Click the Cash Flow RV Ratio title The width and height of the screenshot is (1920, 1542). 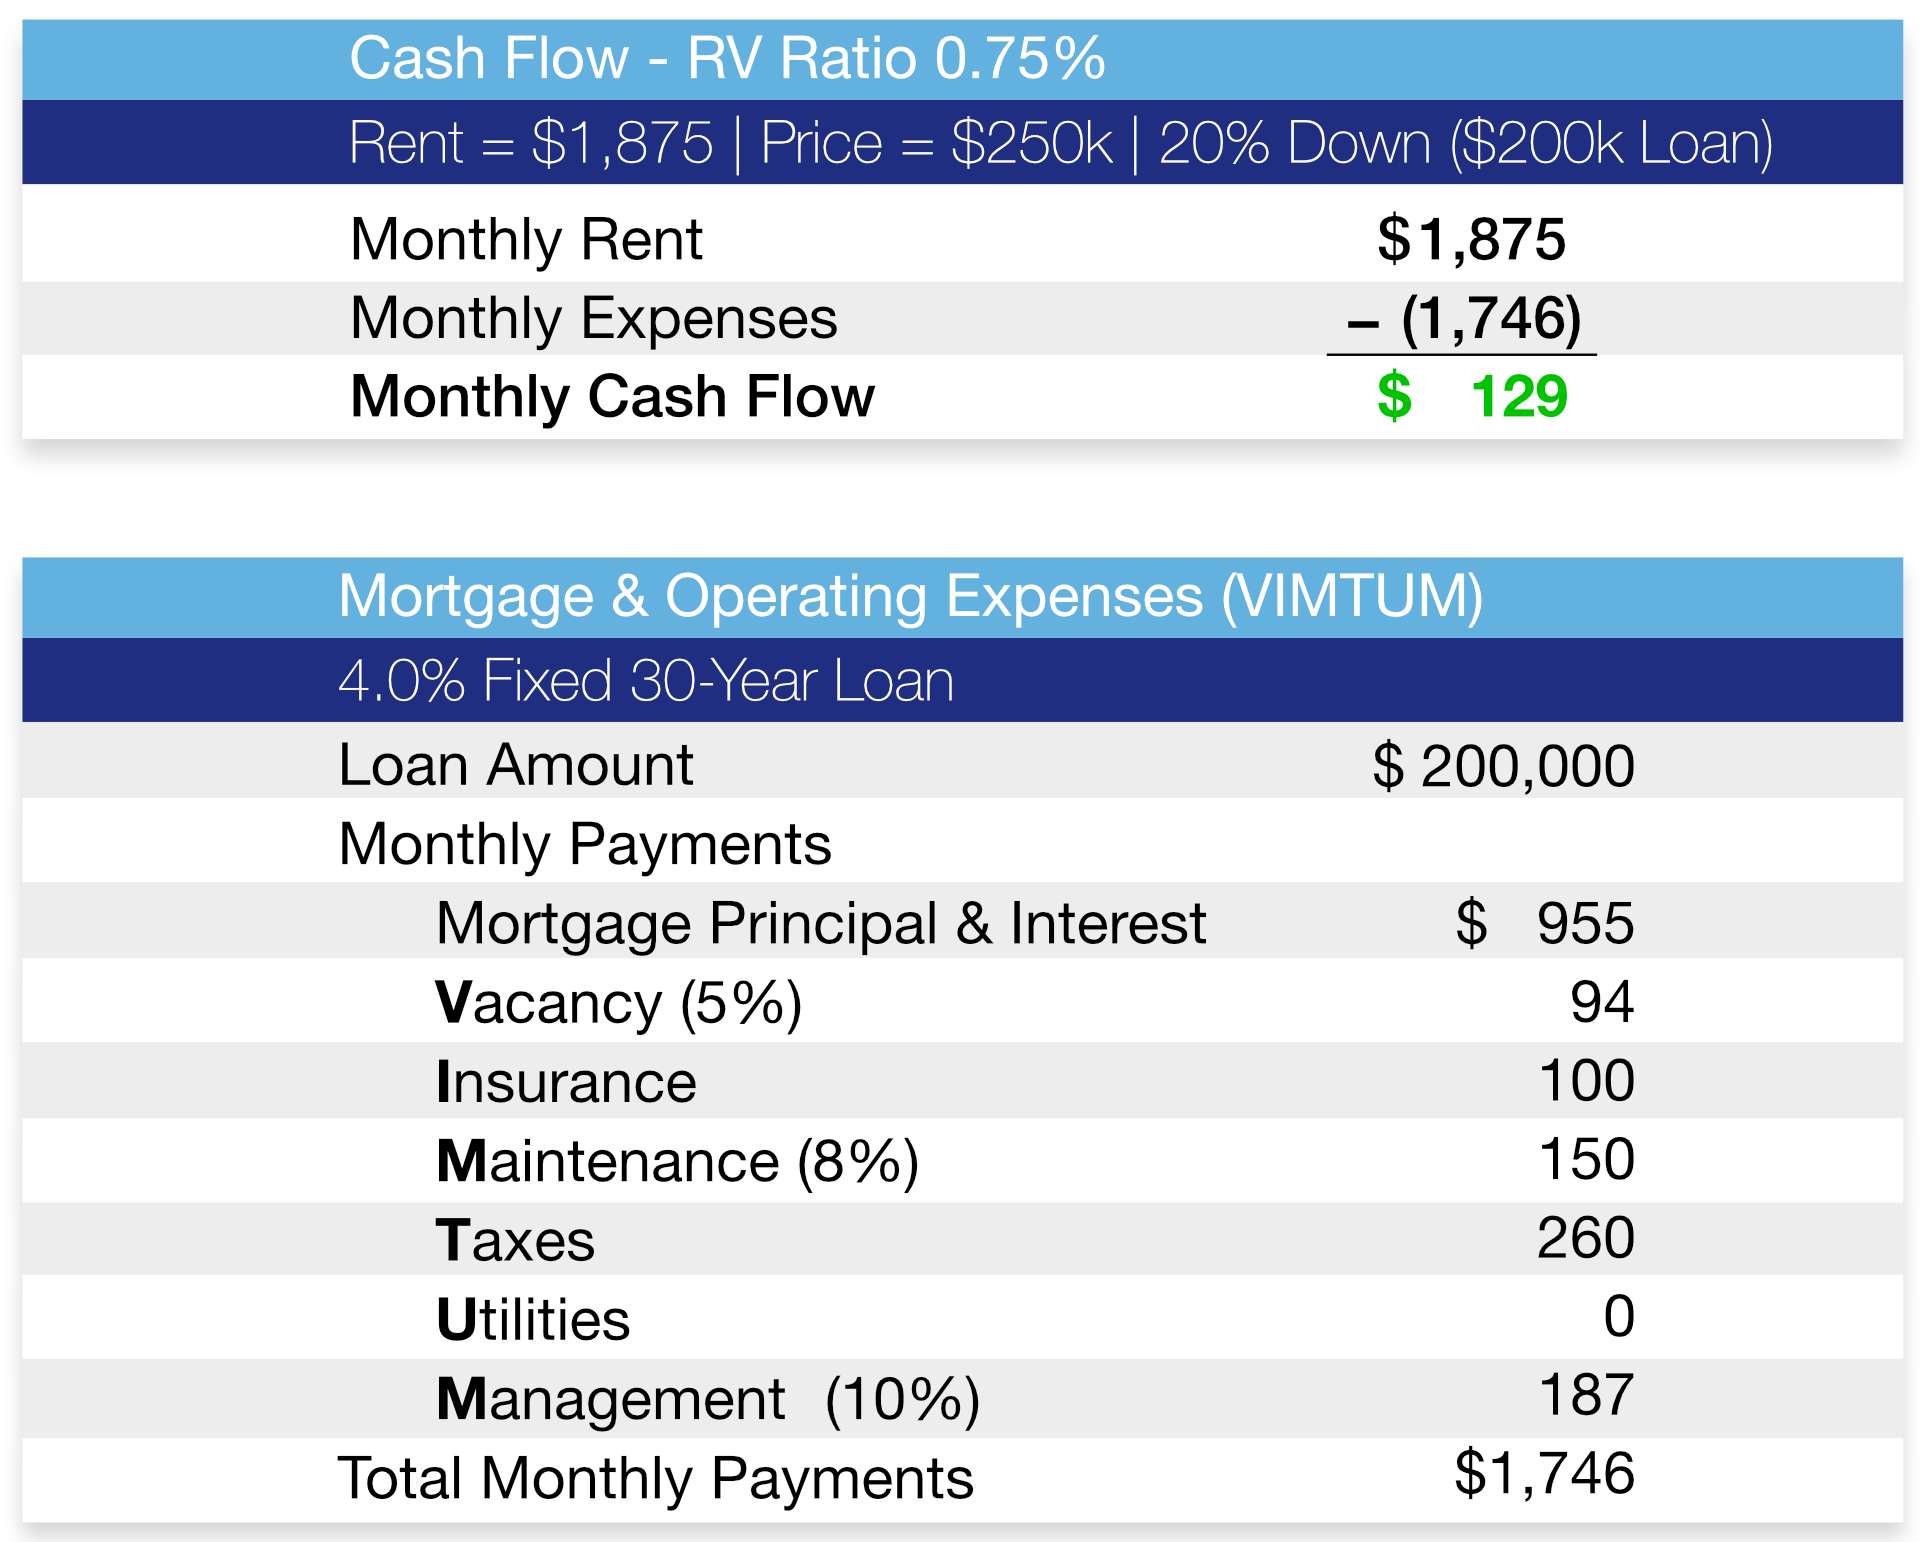(x=727, y=58)
